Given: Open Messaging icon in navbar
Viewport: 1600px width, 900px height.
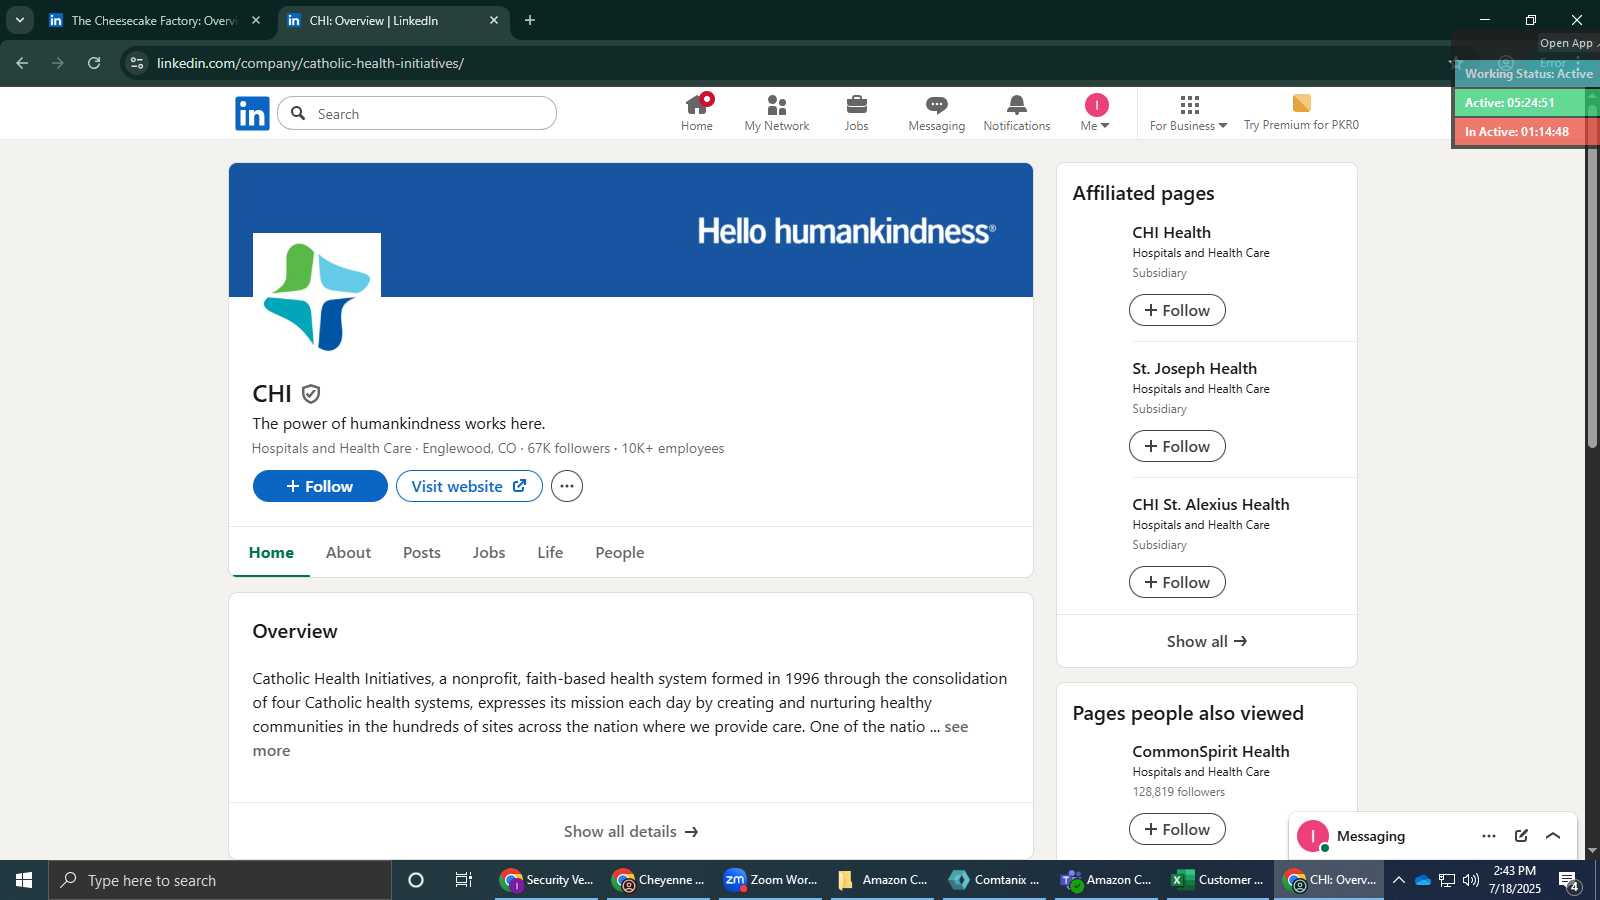Looking at the screenshot, I should 937,113.
